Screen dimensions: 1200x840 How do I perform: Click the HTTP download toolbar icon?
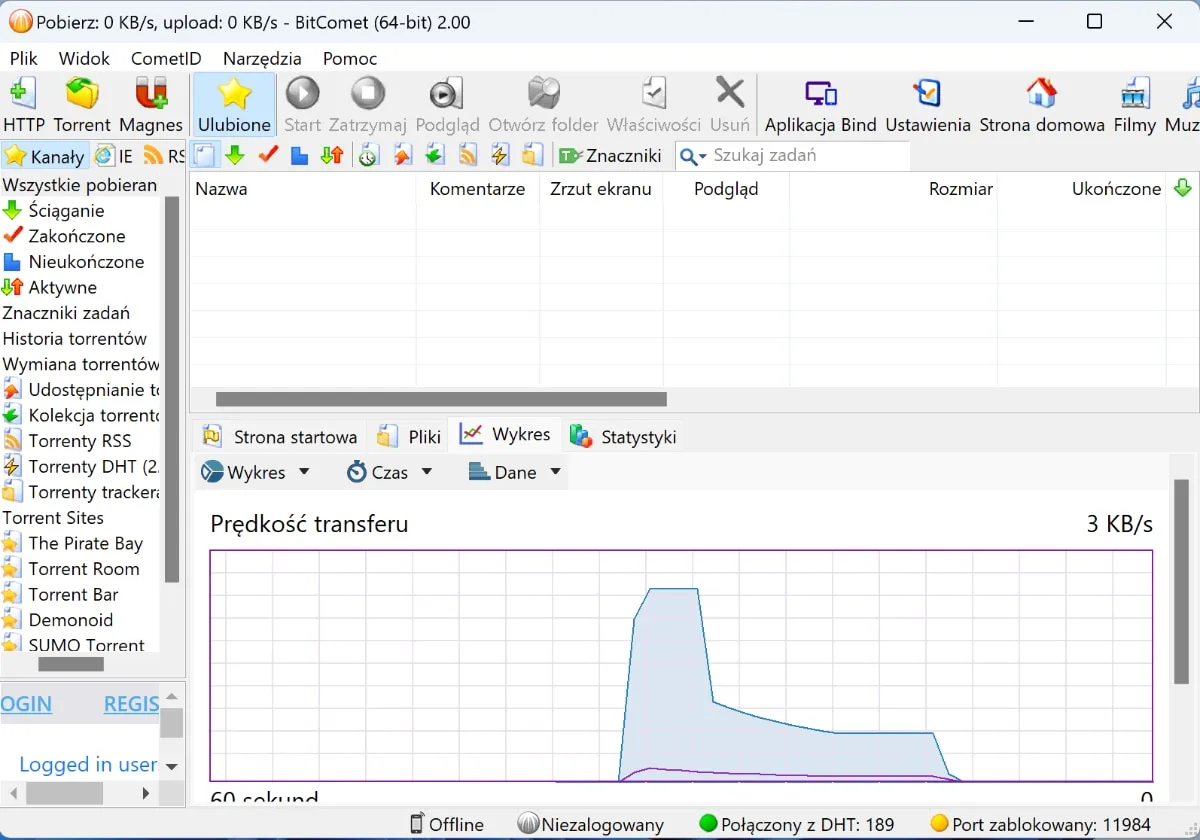(x=23, y=104)
